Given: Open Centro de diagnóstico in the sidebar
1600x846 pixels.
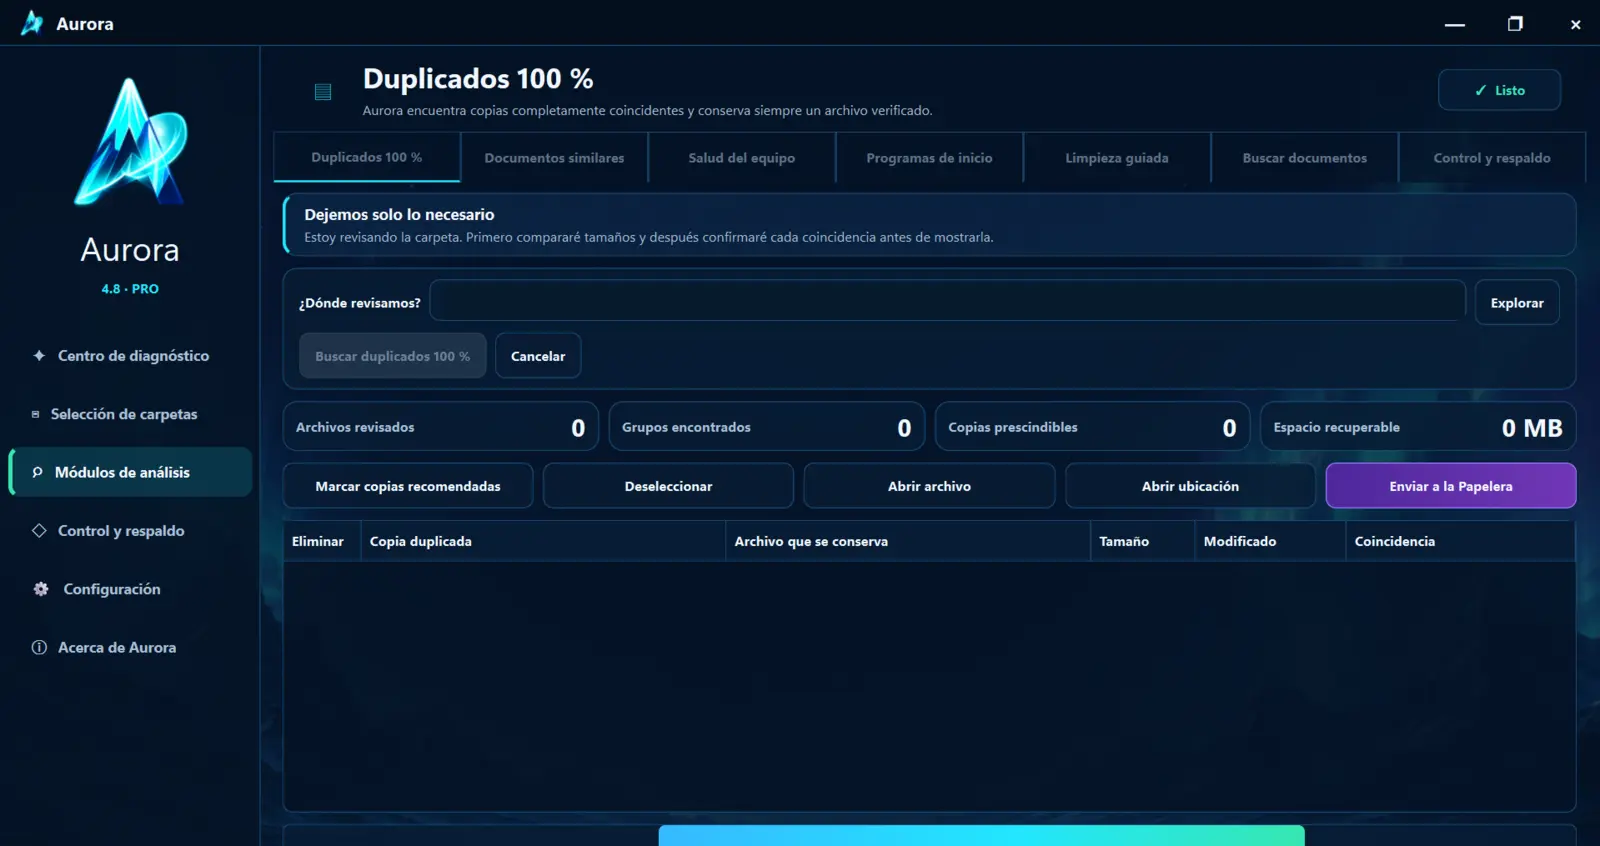Looking at the screenshot, I should pos(130,356).
